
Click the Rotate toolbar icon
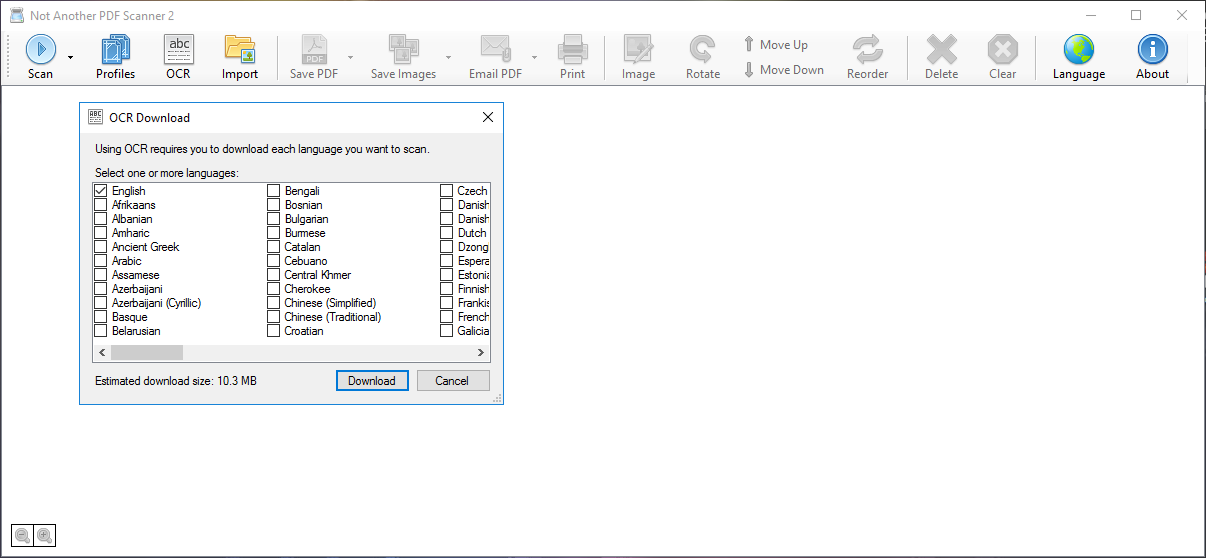coord(703,57)
